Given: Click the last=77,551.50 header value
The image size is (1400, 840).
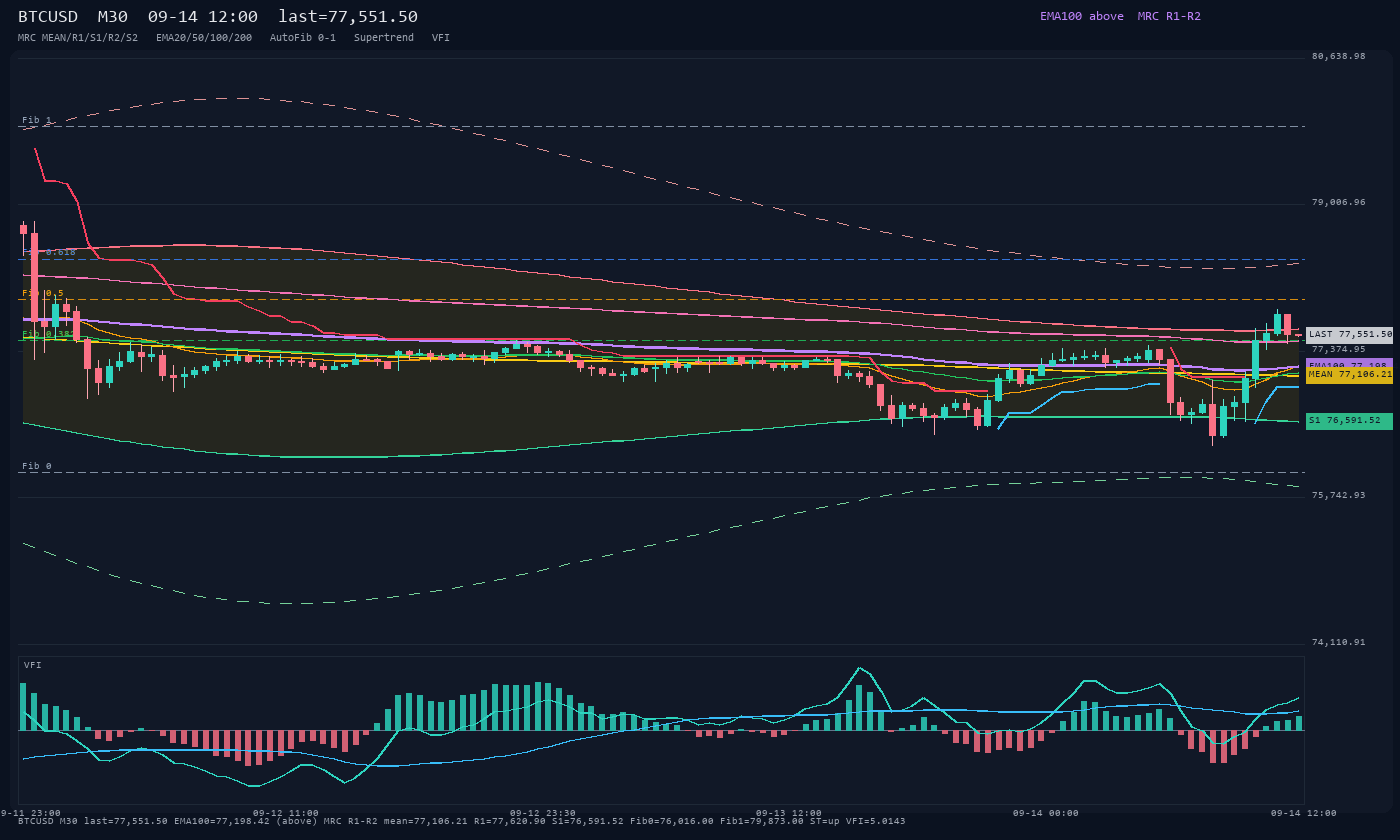Looking at the screenshot, I should pyautogui.click(x=348, y=16).
